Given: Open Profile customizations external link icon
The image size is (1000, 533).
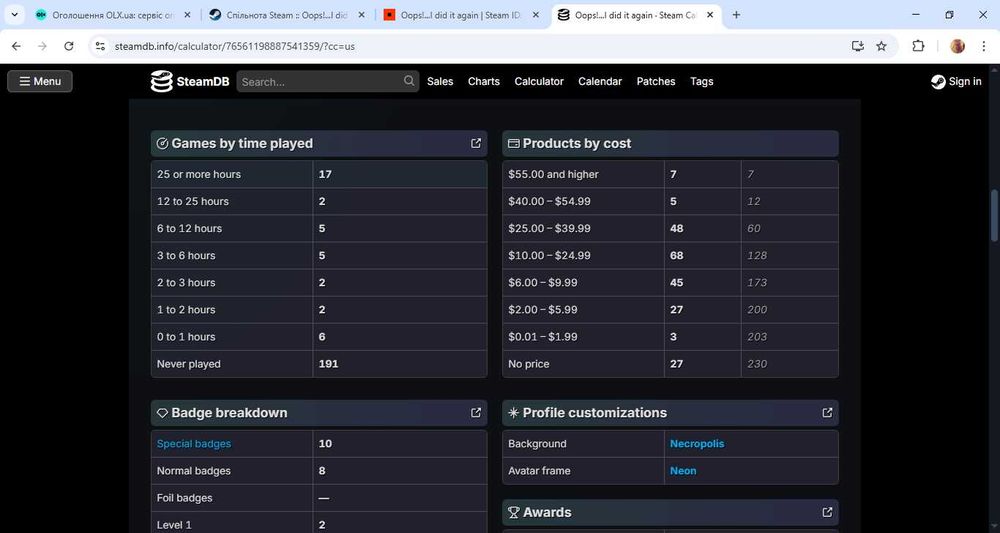Looking at the screenshot, I should coord(827,413).
